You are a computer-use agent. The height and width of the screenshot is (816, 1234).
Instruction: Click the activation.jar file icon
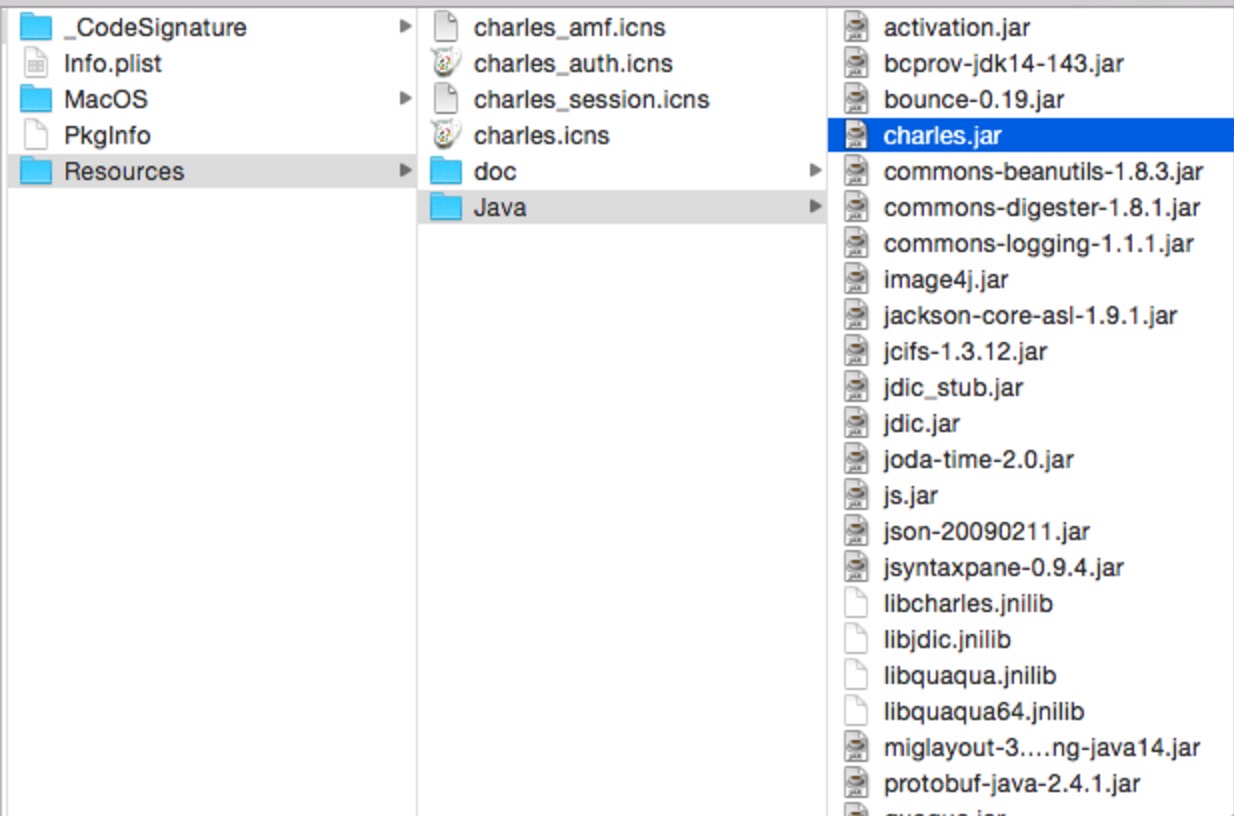point(856,27)
